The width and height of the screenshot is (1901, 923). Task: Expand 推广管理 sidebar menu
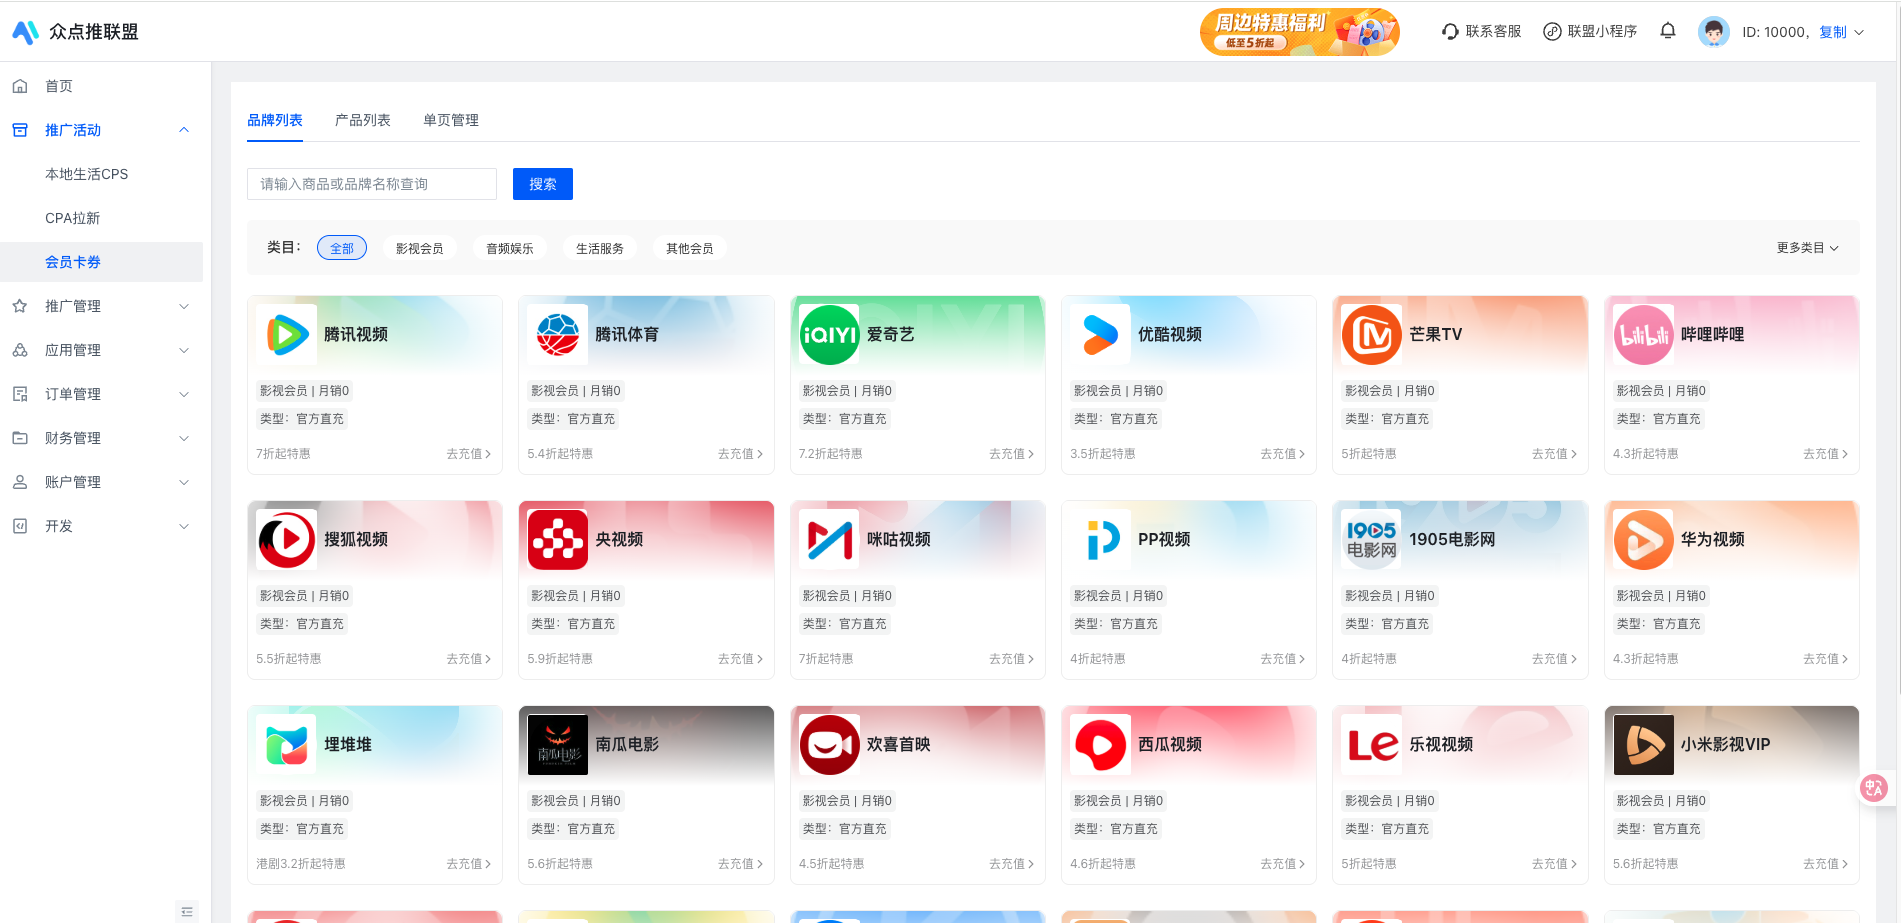click(x=101, y=306)
